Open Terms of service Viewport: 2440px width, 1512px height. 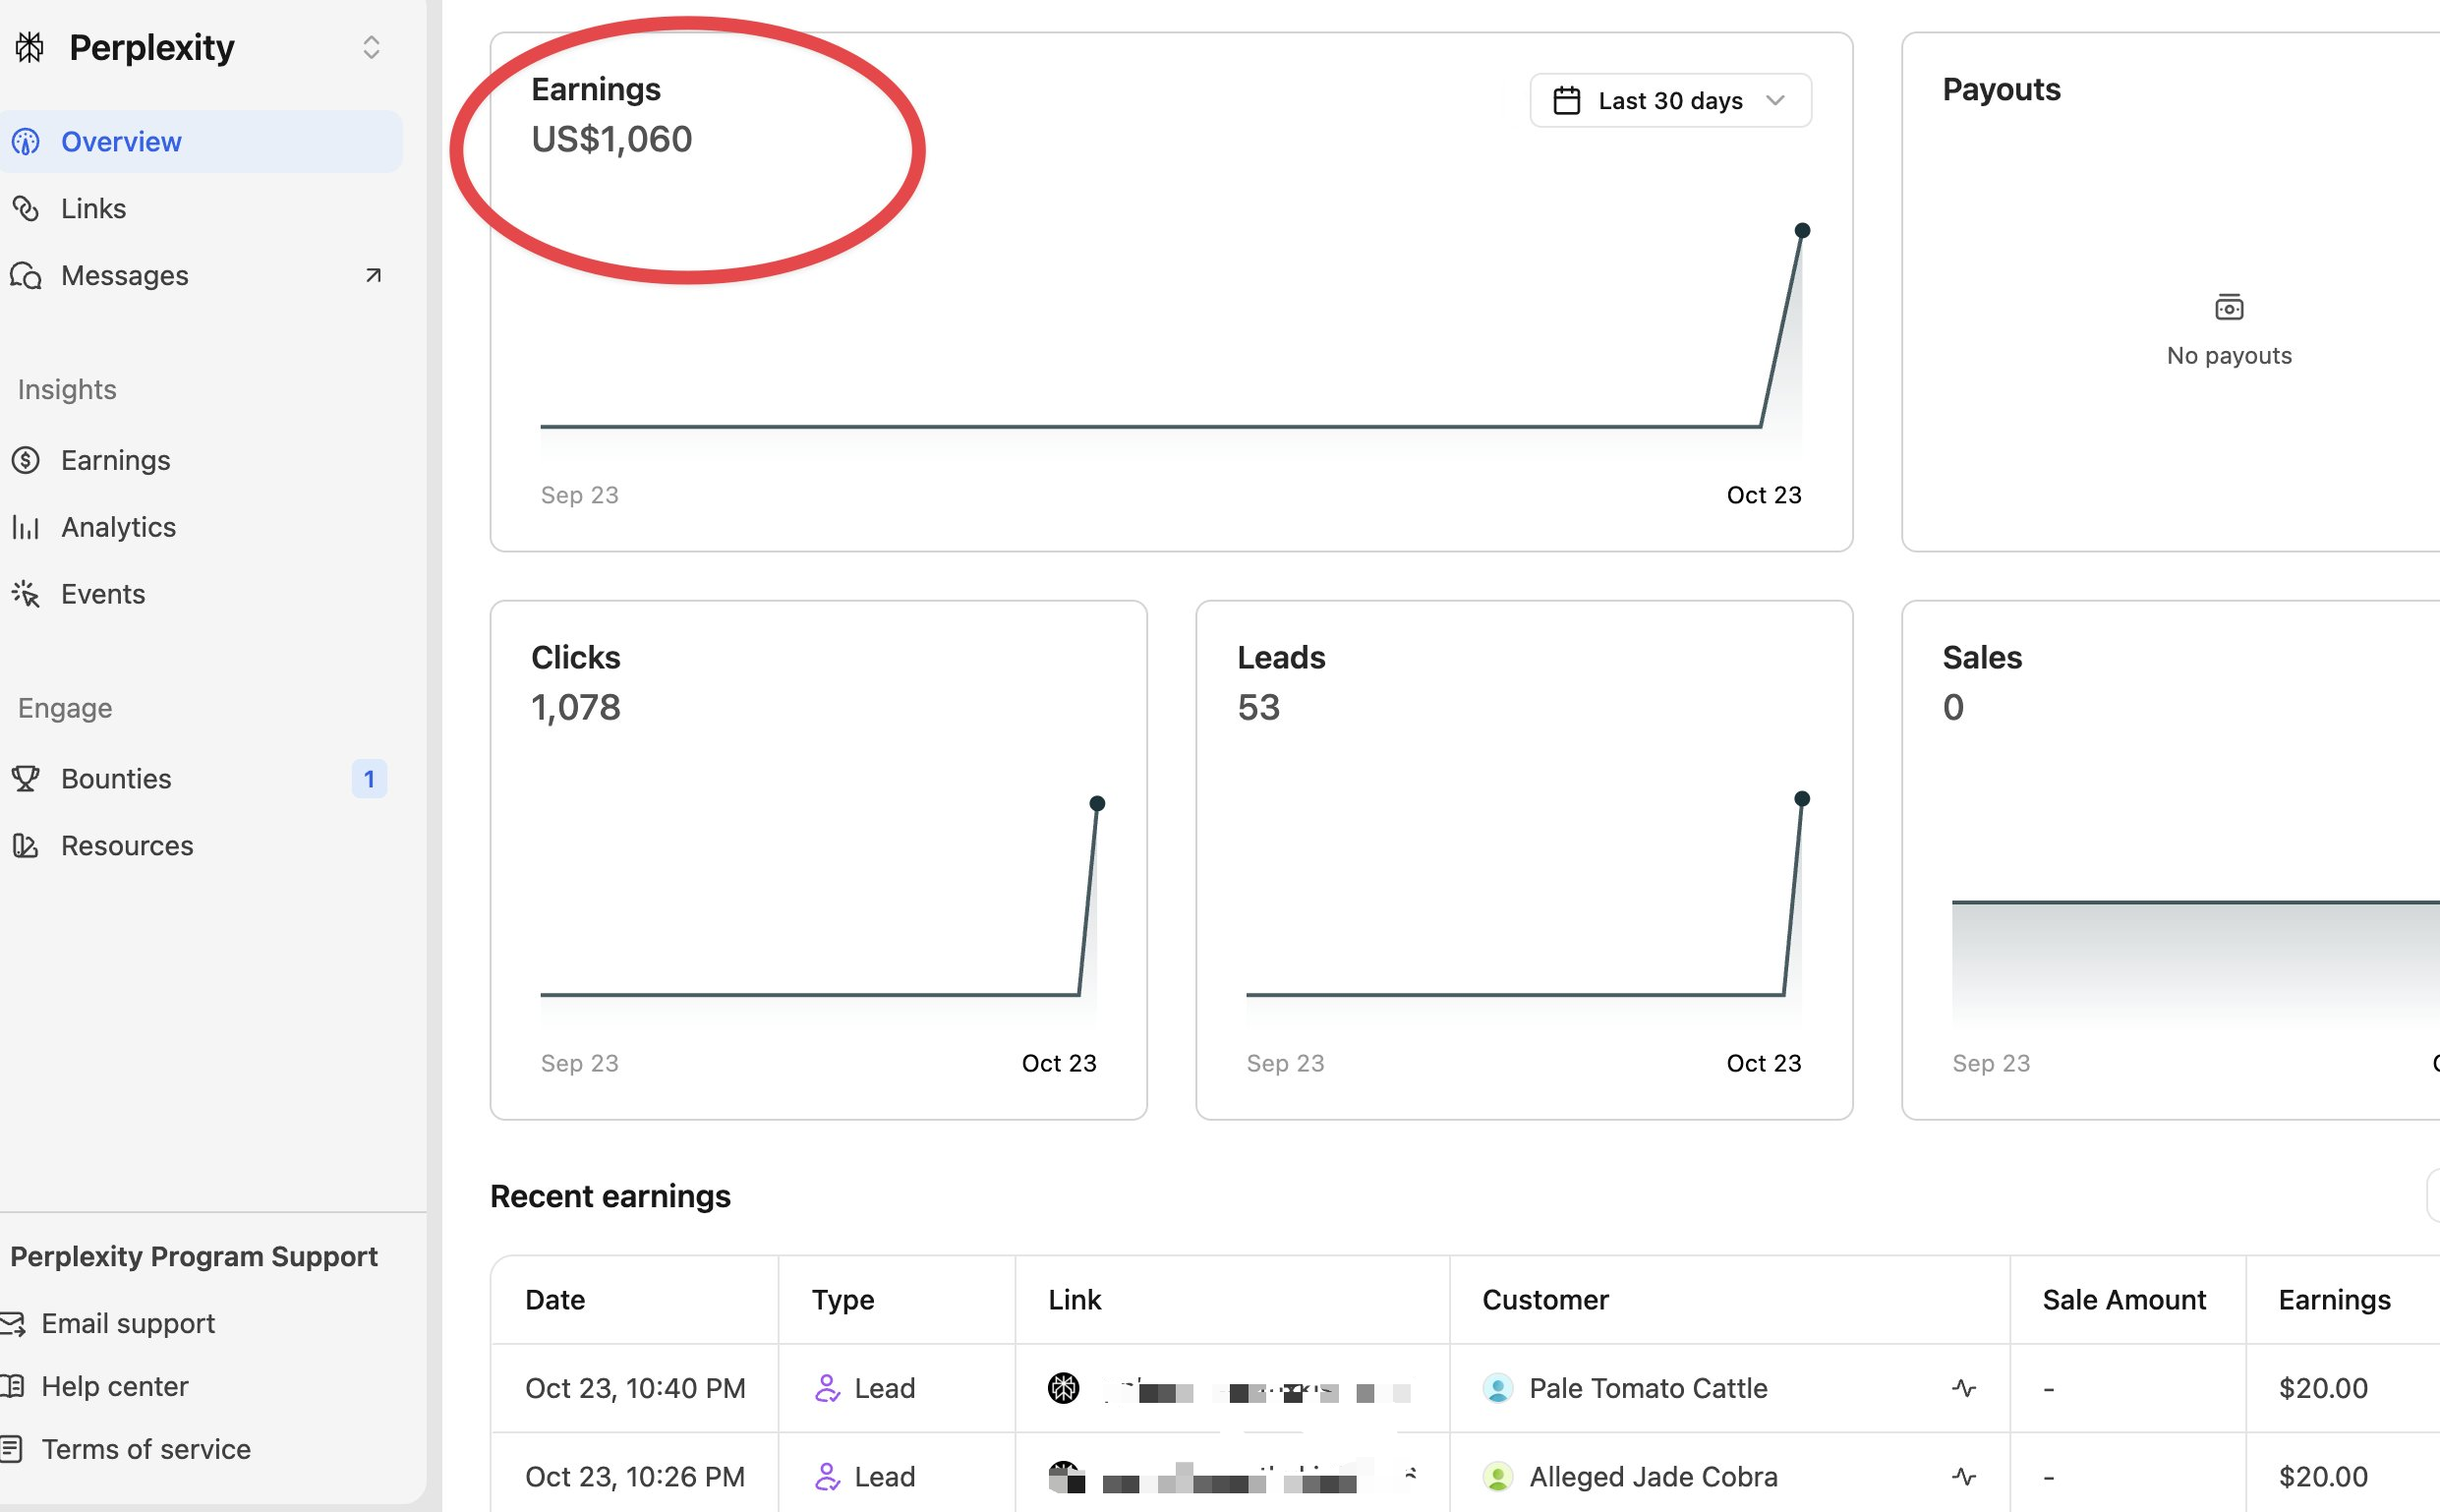(x=145, y=1449)
